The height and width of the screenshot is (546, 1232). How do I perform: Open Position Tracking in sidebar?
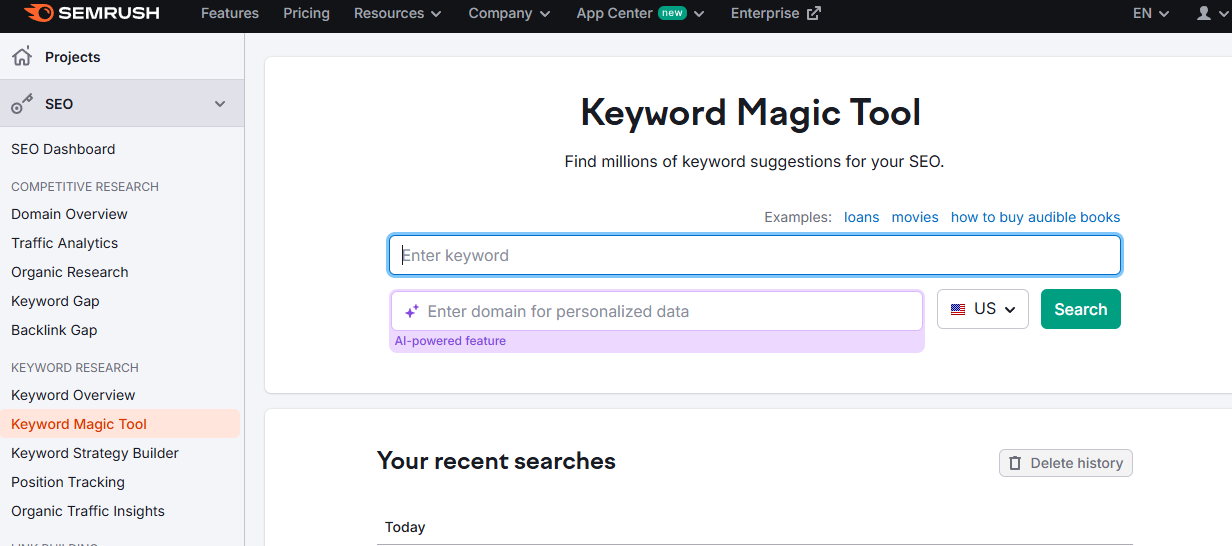click(x=68, y=482)
